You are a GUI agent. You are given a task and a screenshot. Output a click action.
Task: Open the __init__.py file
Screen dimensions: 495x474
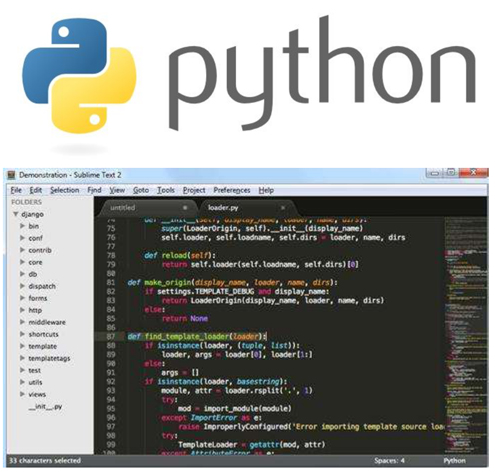click(x=45, y=407)
